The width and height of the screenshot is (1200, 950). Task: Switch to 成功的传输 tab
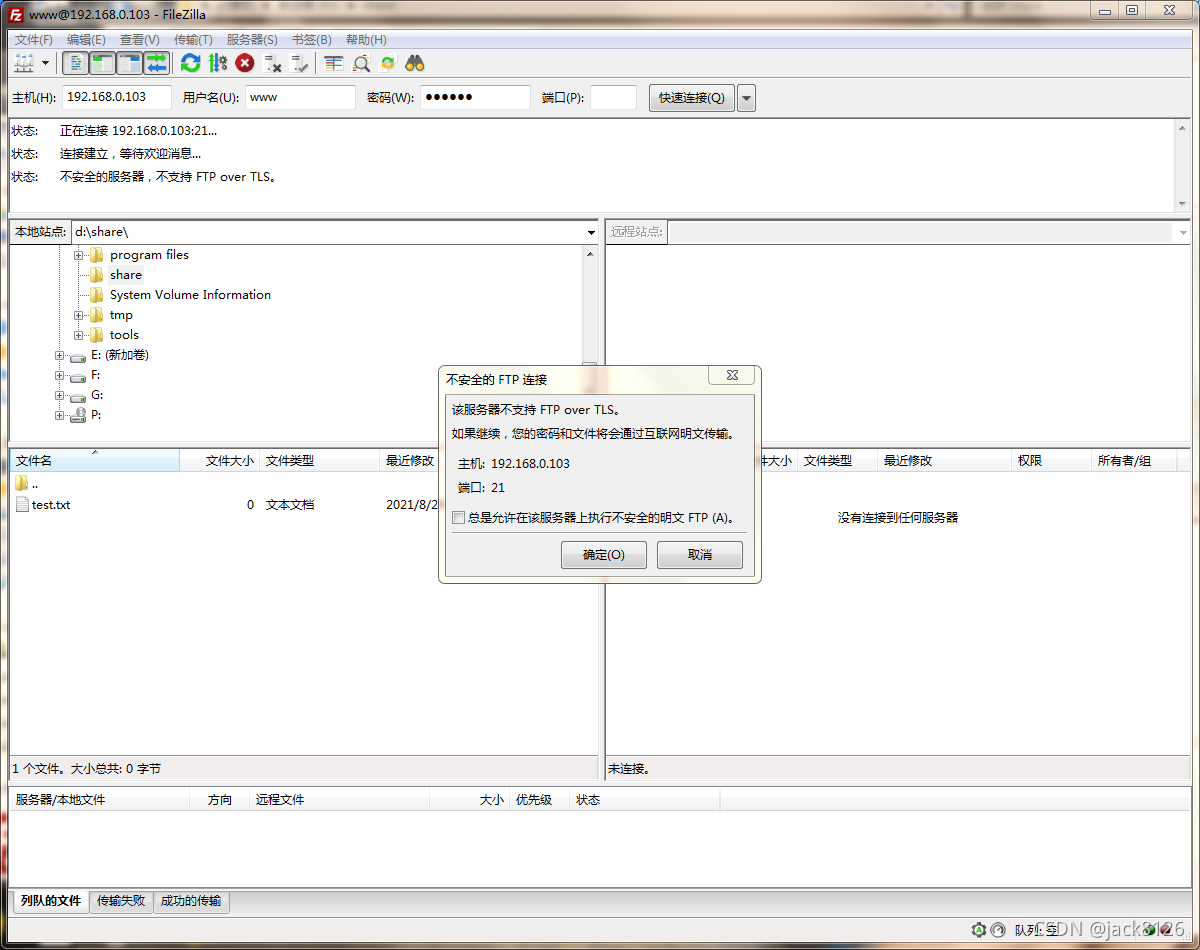[191, 901]
